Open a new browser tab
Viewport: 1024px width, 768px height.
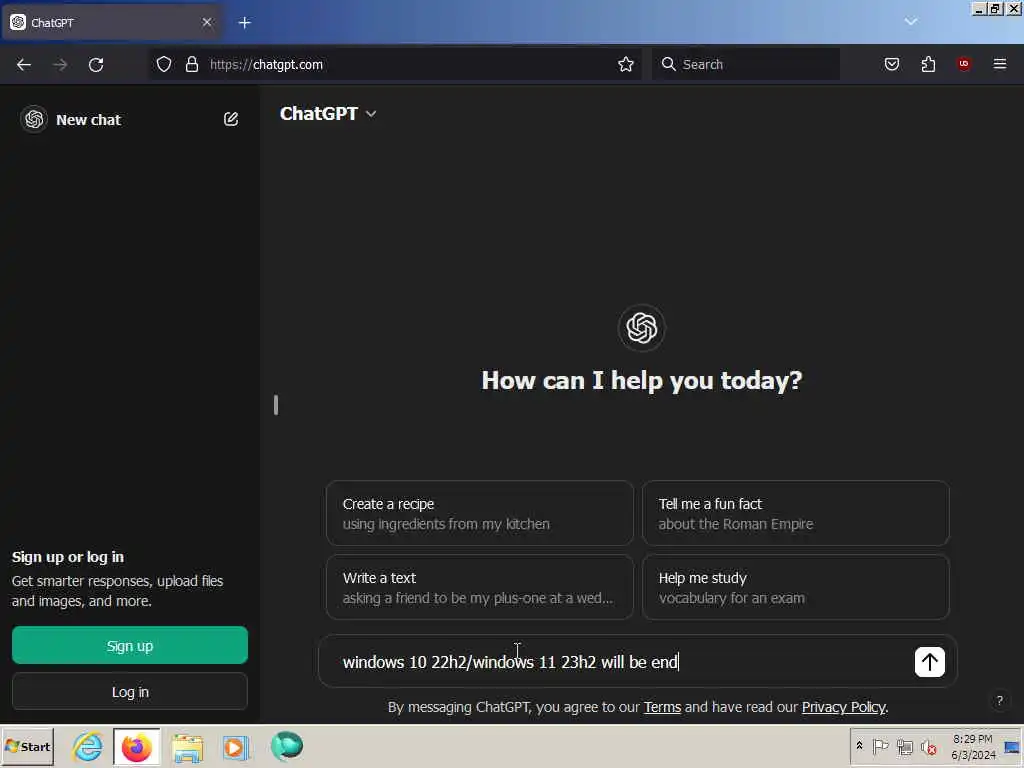(244, 23)
